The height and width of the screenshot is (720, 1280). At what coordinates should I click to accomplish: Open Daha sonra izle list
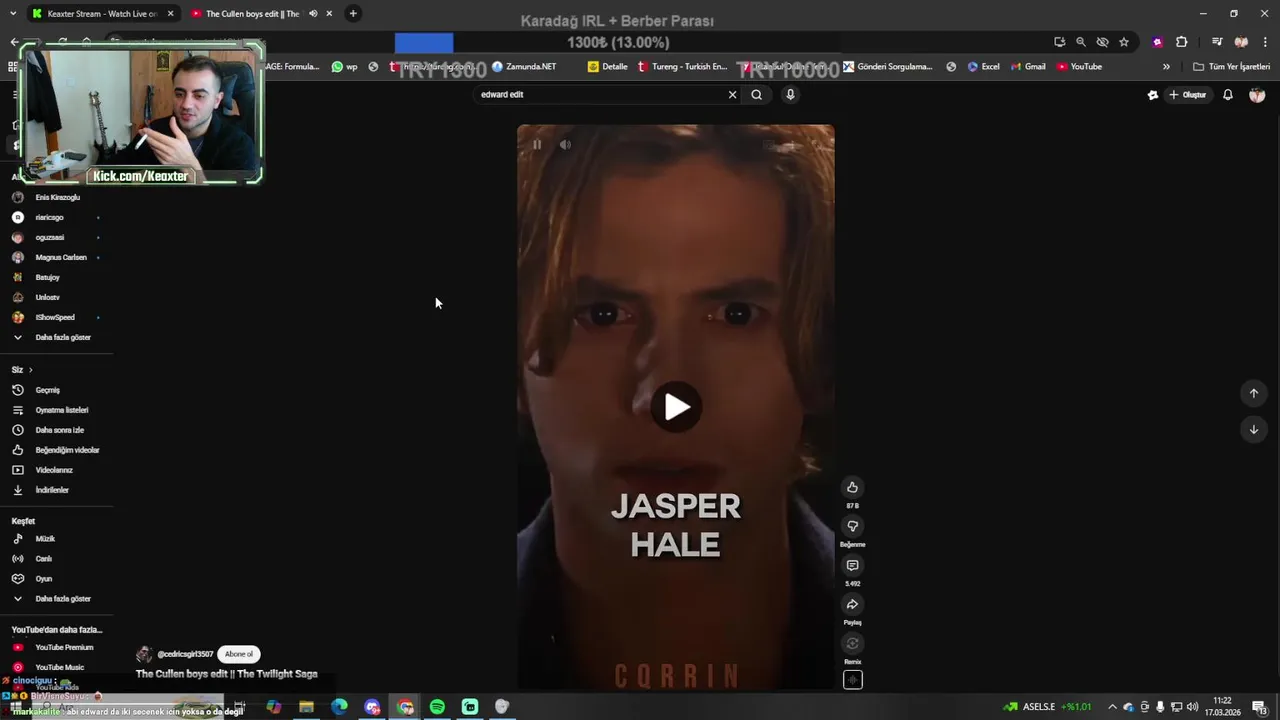(x=59, y=430)
